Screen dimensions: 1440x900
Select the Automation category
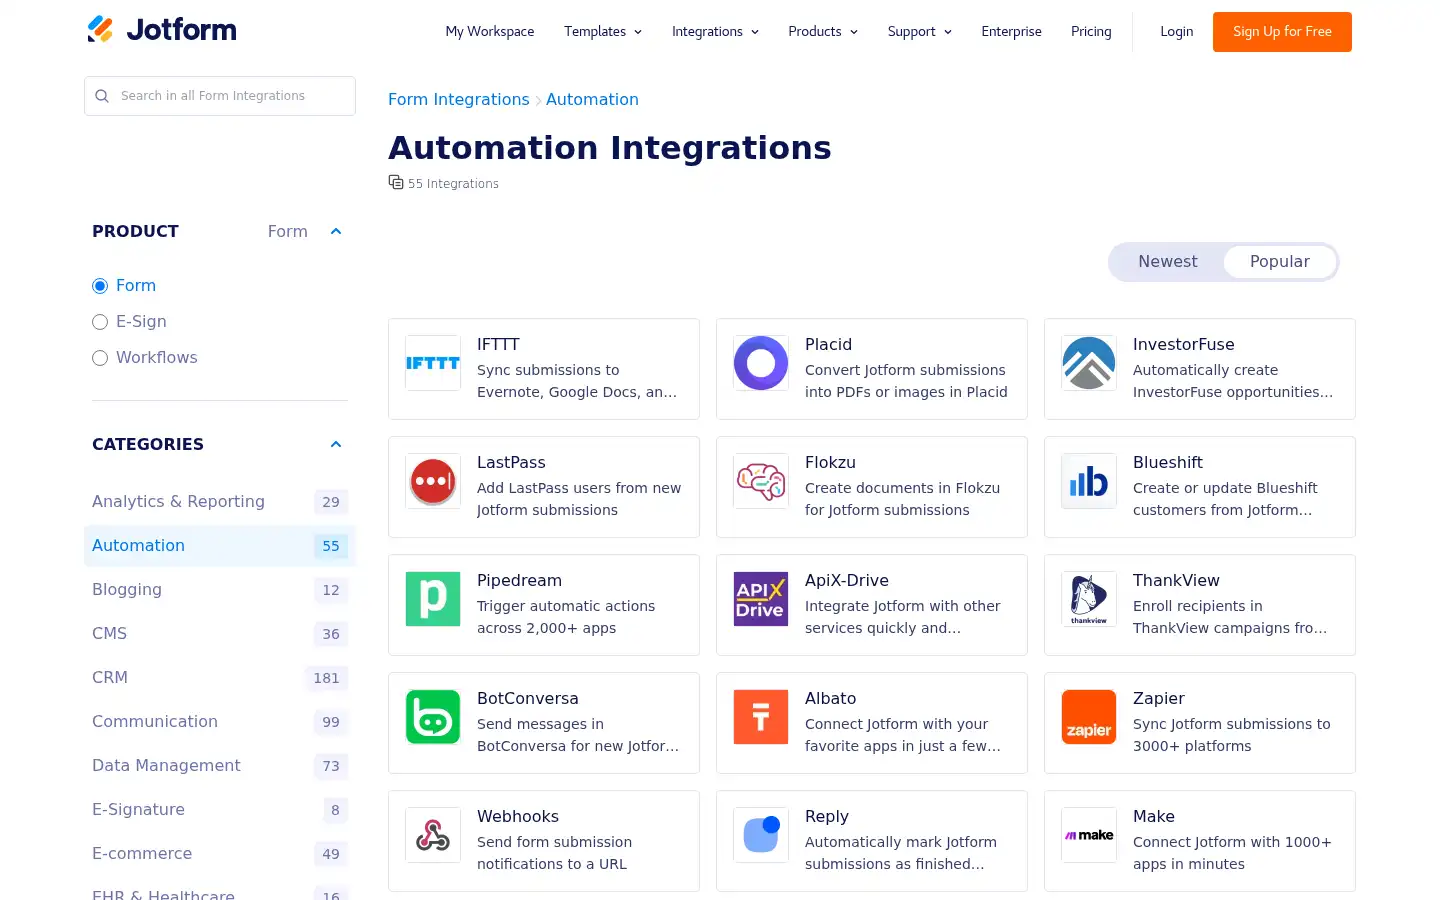[220, 546]
